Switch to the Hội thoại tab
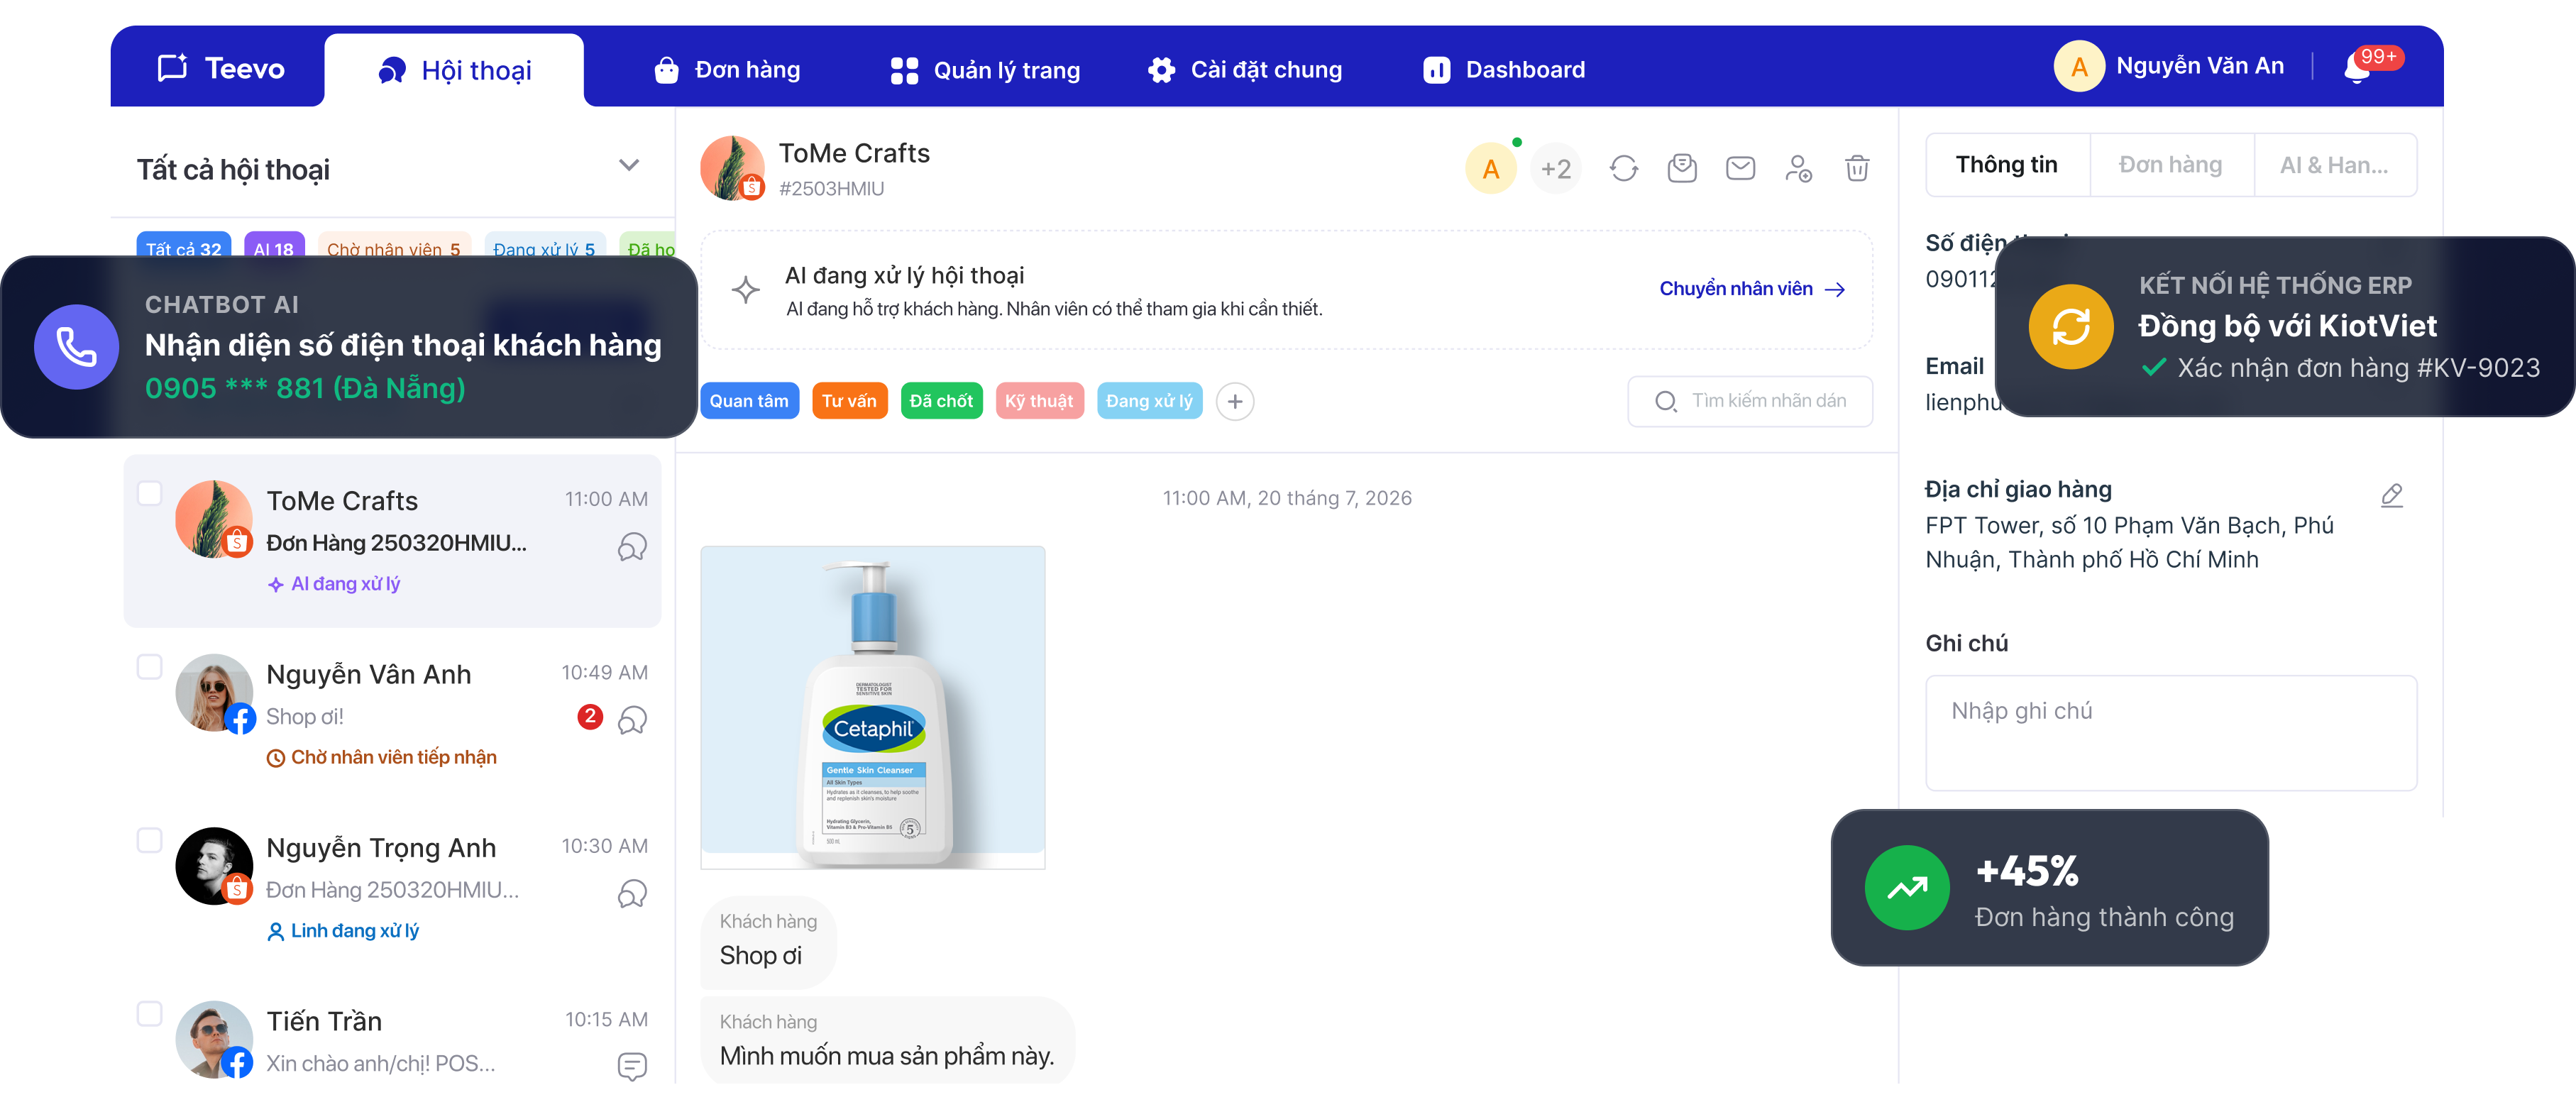Screen dimensions: 2576x1107 pyautogui.click(x=455, y=70)
